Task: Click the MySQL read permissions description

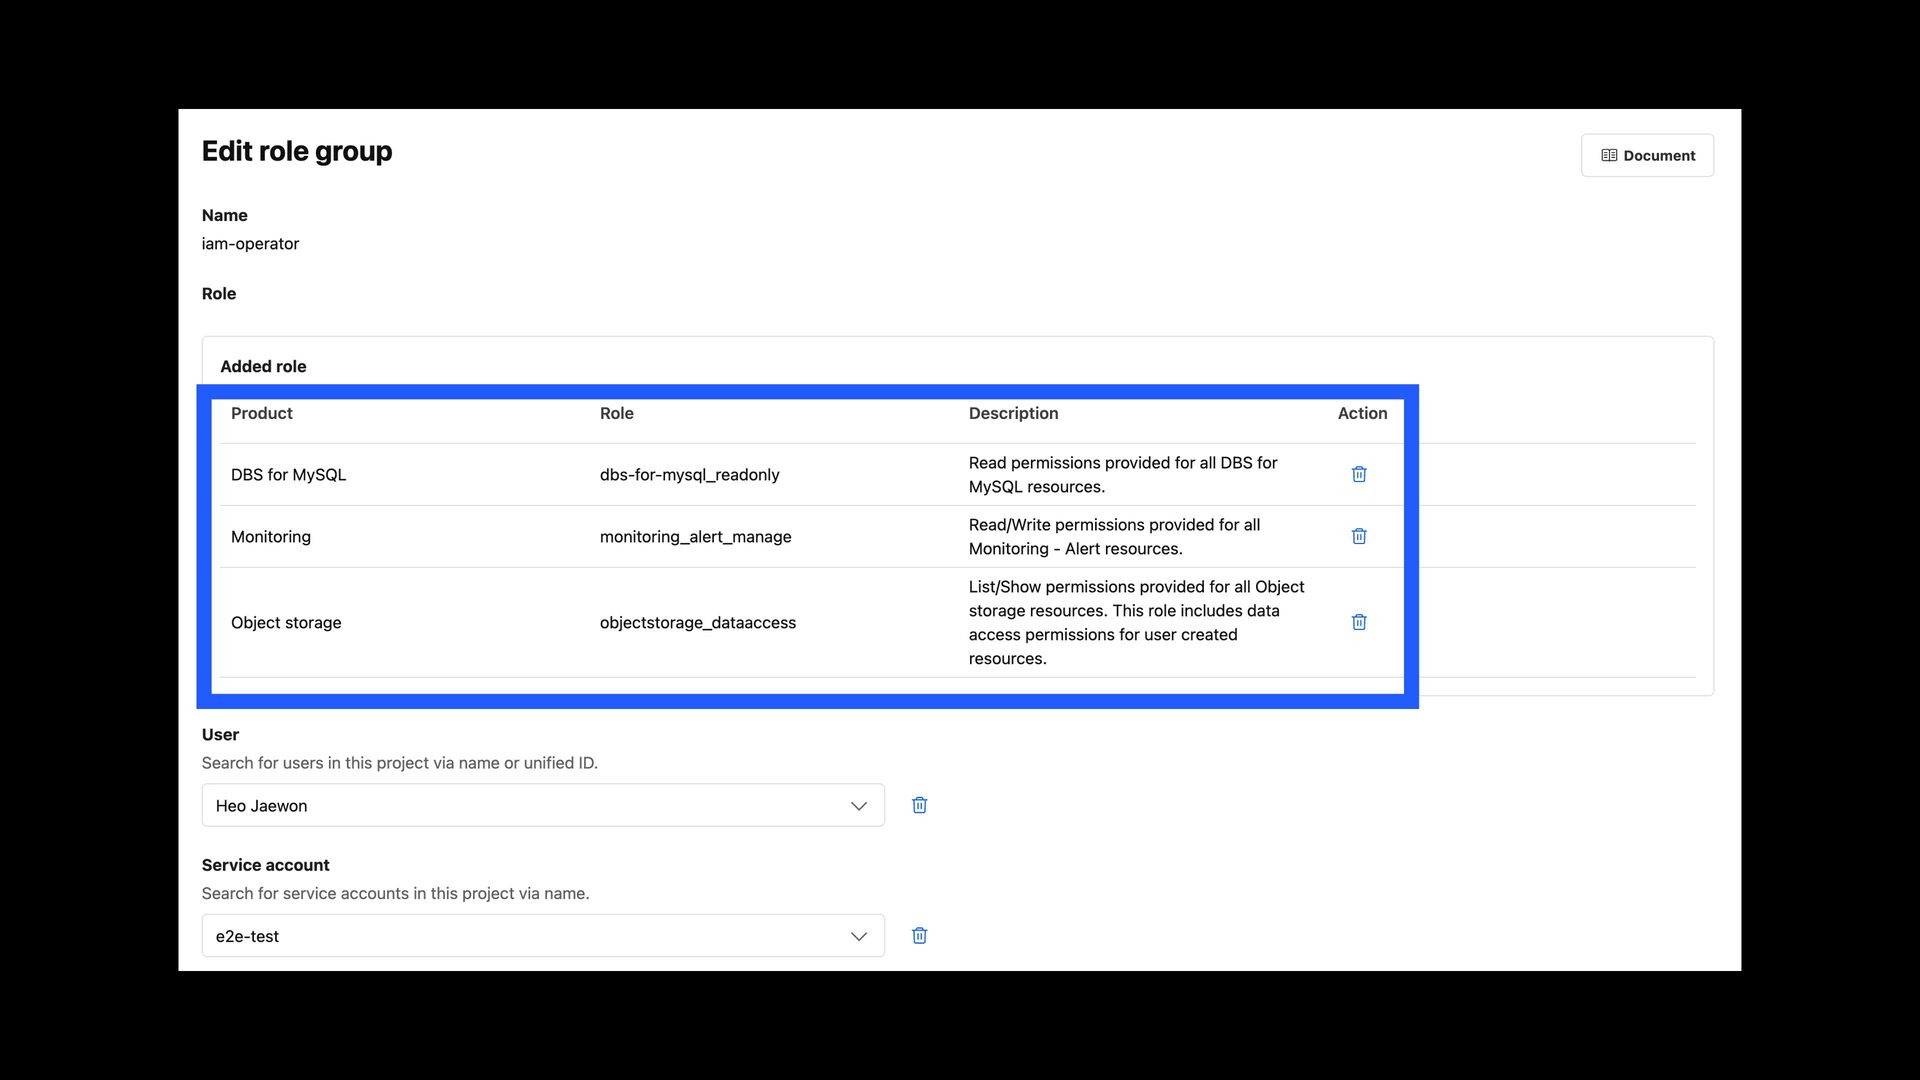Action: point(1123,475)
